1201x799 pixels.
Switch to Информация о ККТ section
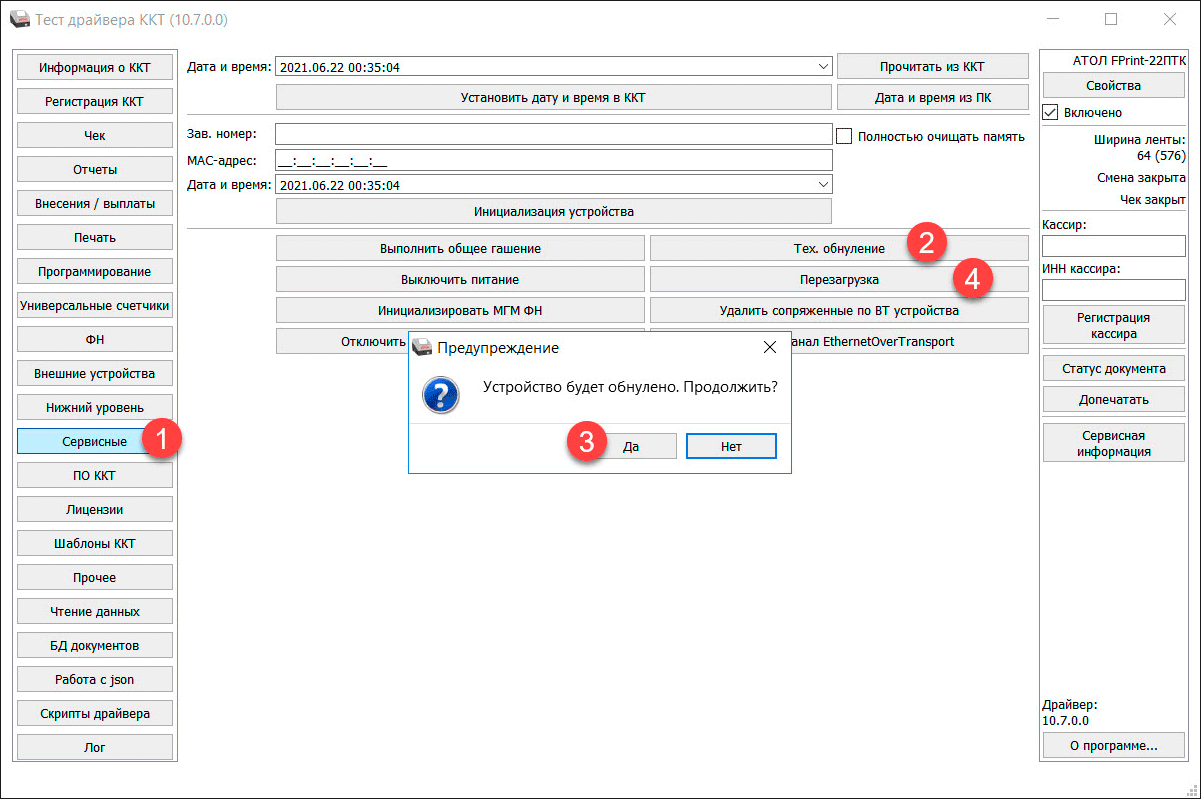click(x=95, y=68)
